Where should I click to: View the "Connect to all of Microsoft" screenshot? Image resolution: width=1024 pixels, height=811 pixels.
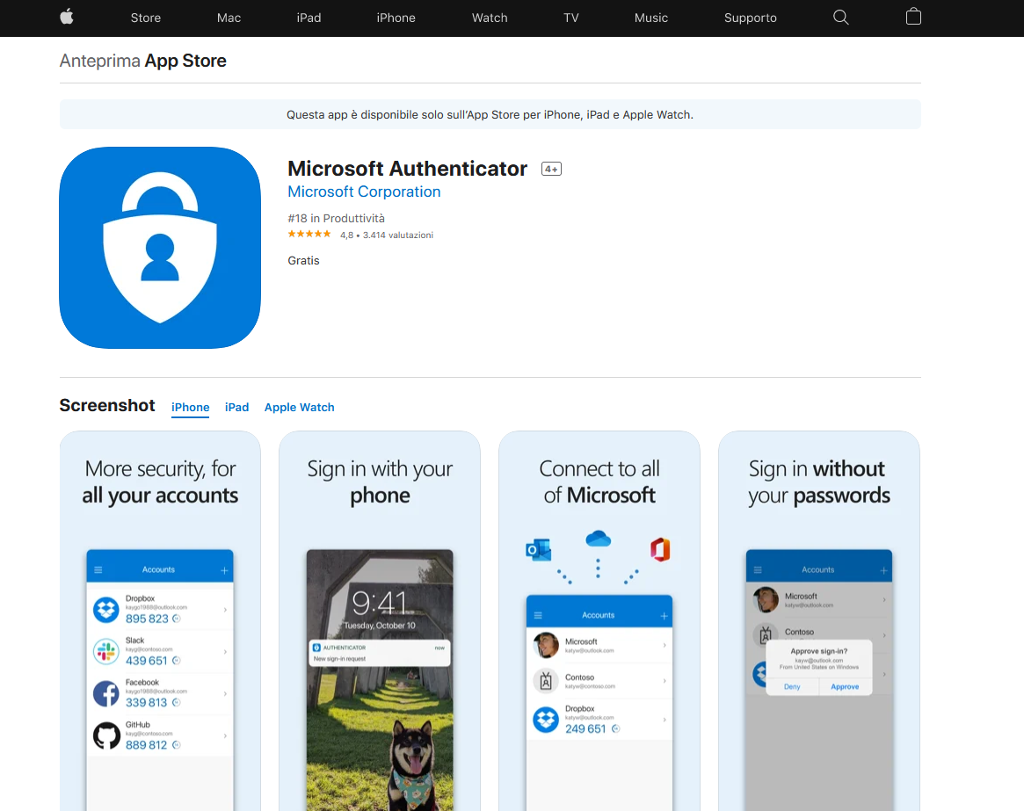pos(599,620)
